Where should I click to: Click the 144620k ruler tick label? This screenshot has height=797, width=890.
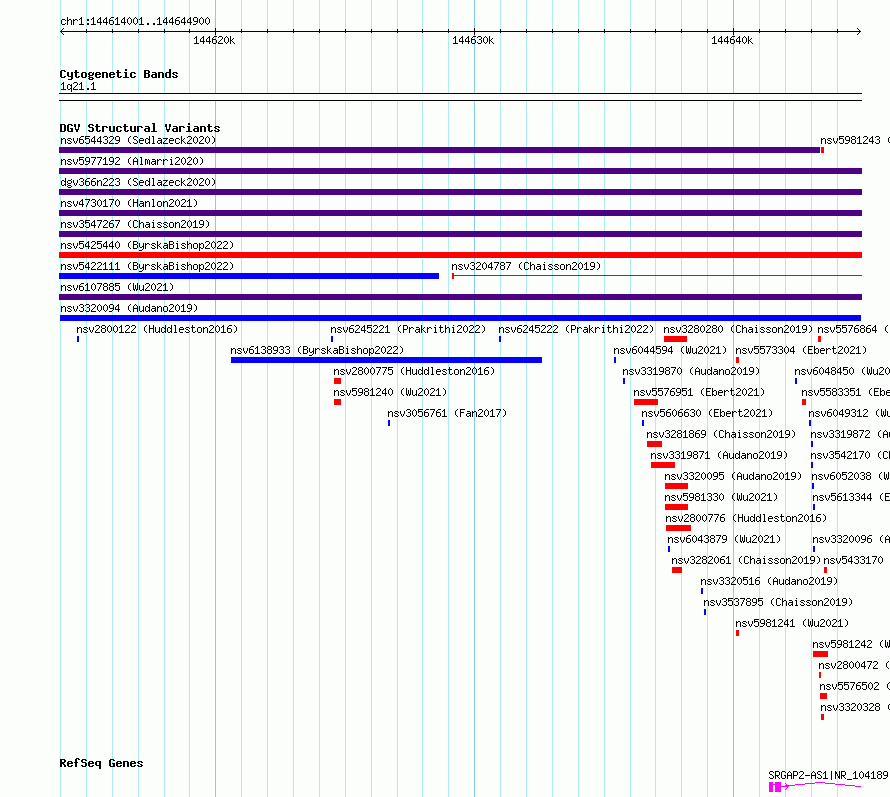(214, 40)
